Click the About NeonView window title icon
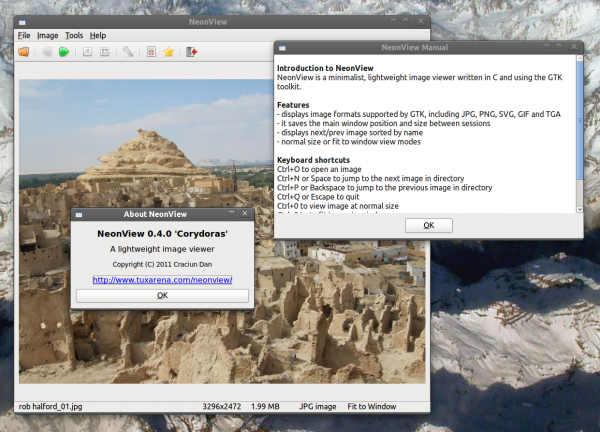The image size is (600, 432). click(79, 215)
